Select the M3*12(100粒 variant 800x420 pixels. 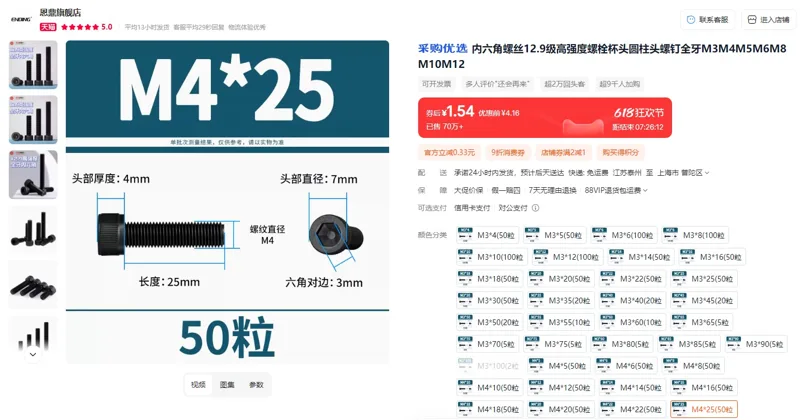[x=567, y=257]
